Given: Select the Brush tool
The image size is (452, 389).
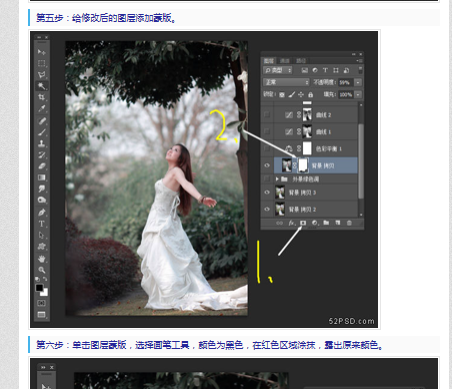Looking at the screenshot, I should point(41,132).
